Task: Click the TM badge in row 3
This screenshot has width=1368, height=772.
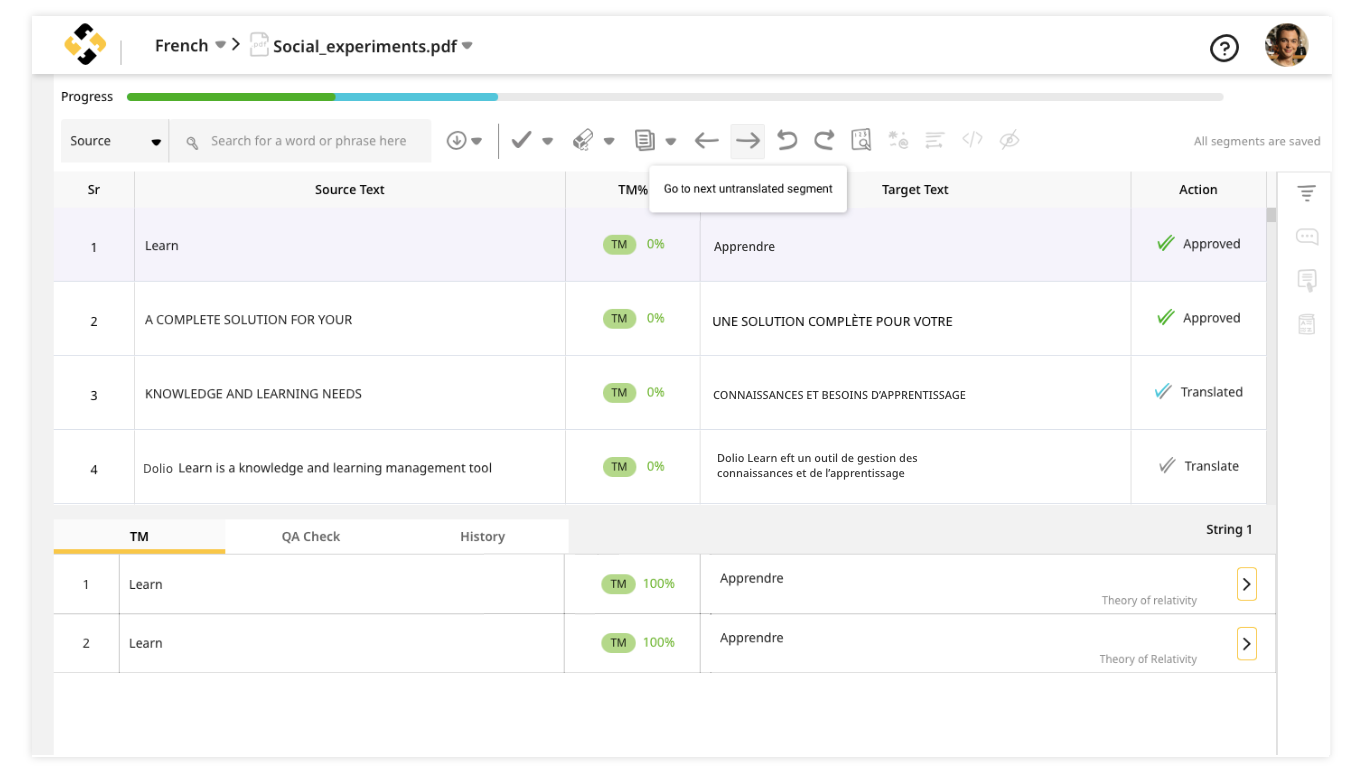Action: tap(619, 393)
